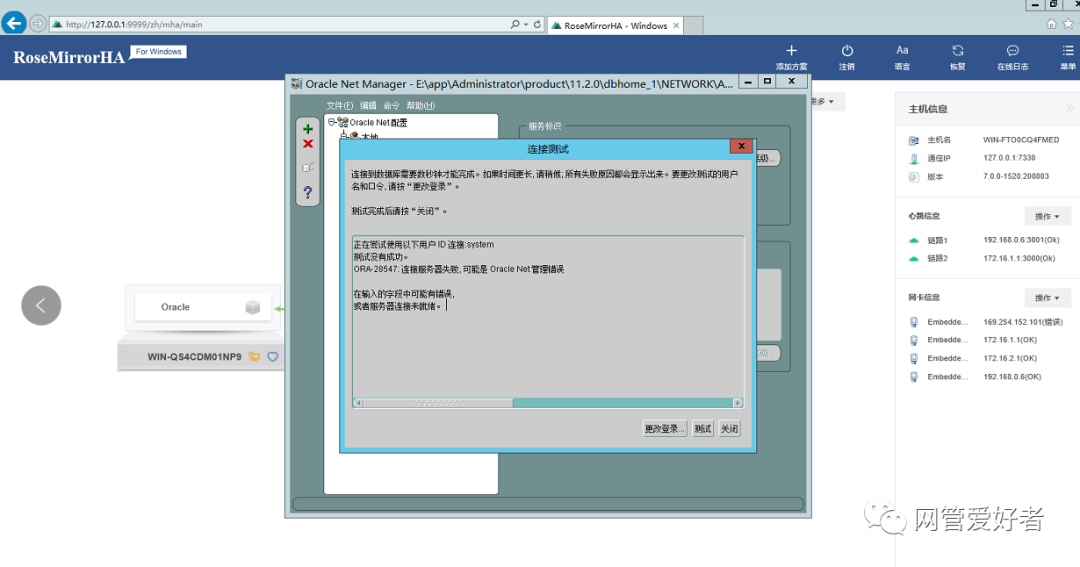Close the RoseMirrorHA browser tab
Image resolution: width=1080 pixels, height=567 pixels.
tap(676, 25)
